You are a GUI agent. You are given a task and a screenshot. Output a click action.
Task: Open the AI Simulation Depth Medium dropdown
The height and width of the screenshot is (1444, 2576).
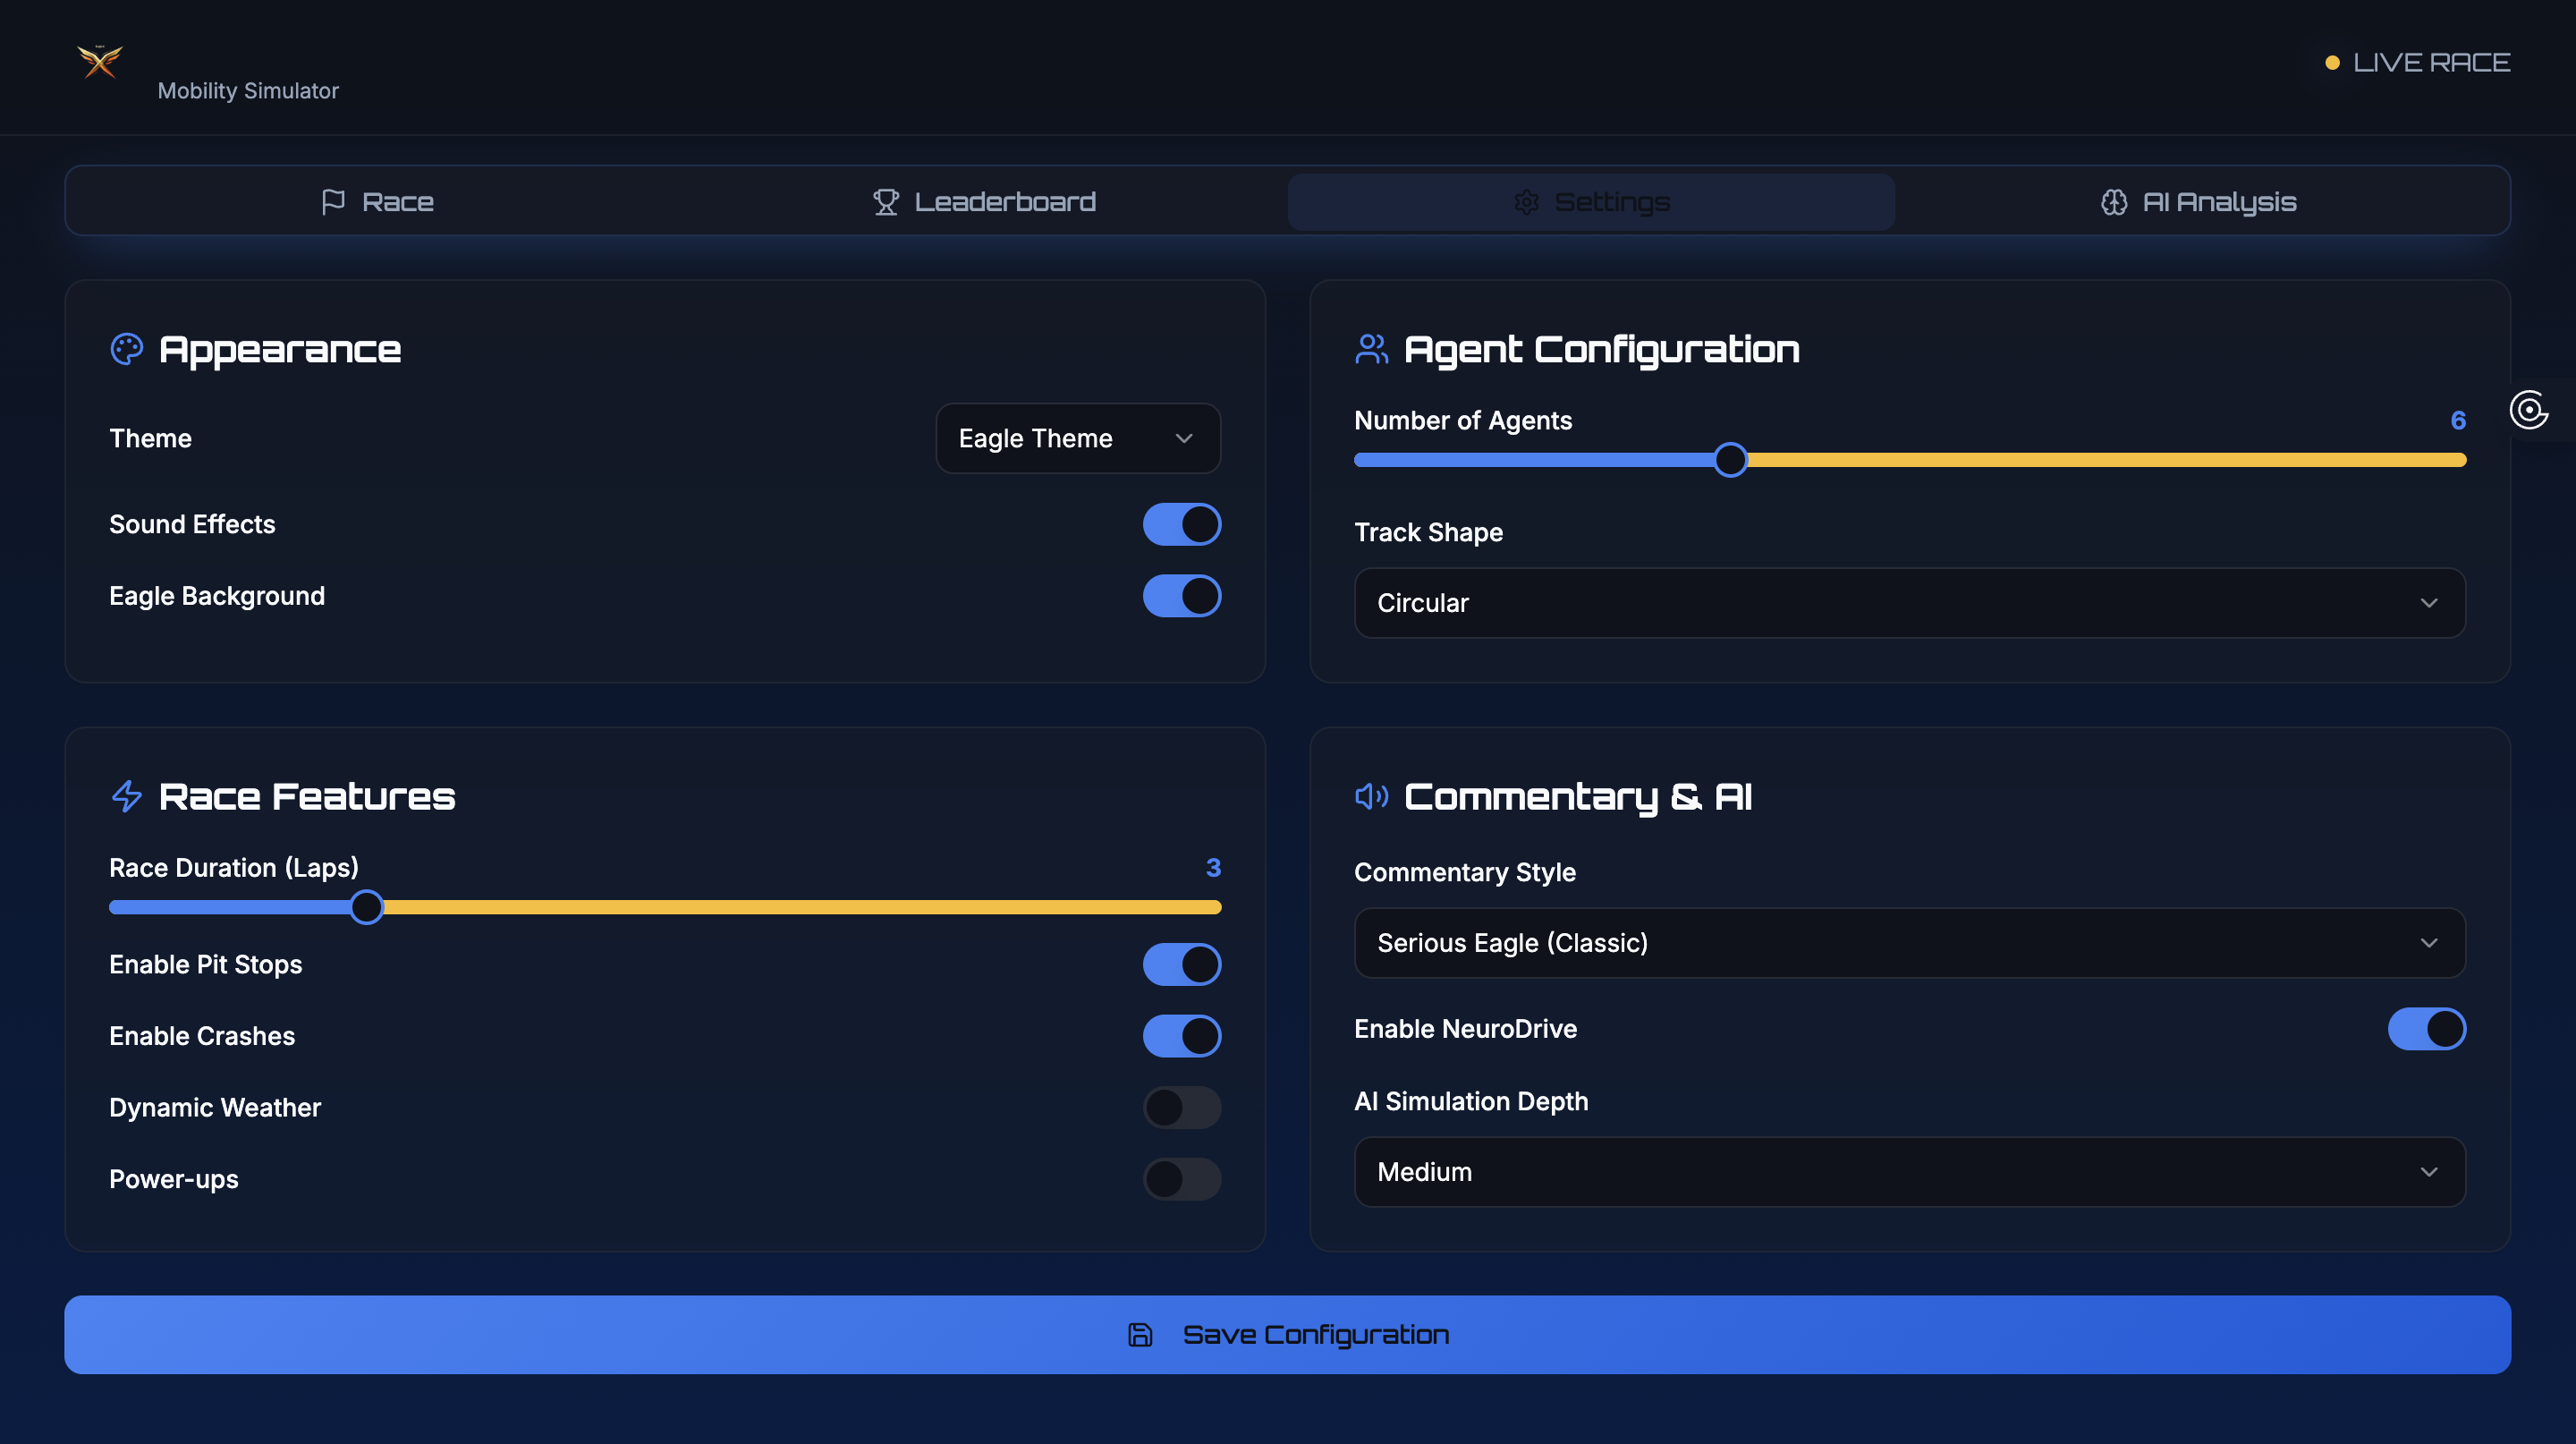pos(1909,1172)
